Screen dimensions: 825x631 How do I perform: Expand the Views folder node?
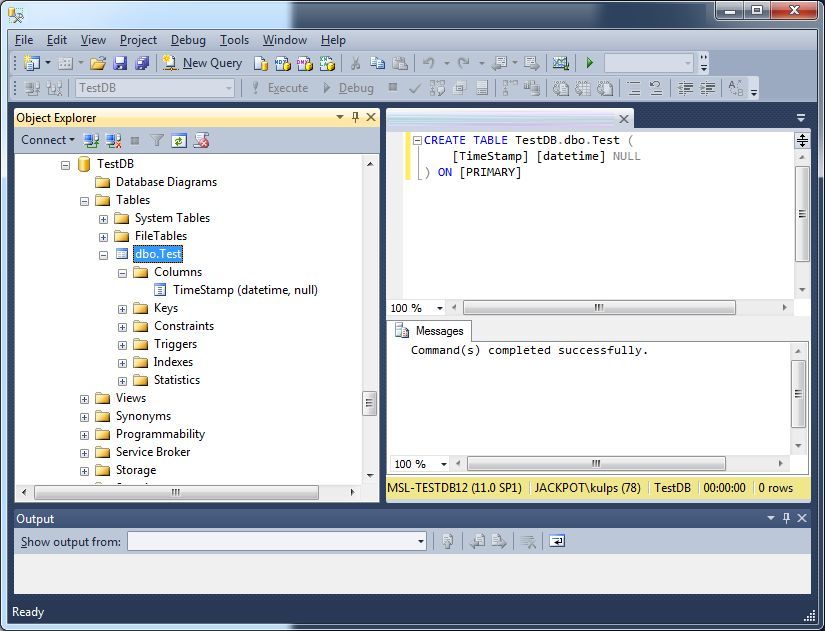[85, 398]
